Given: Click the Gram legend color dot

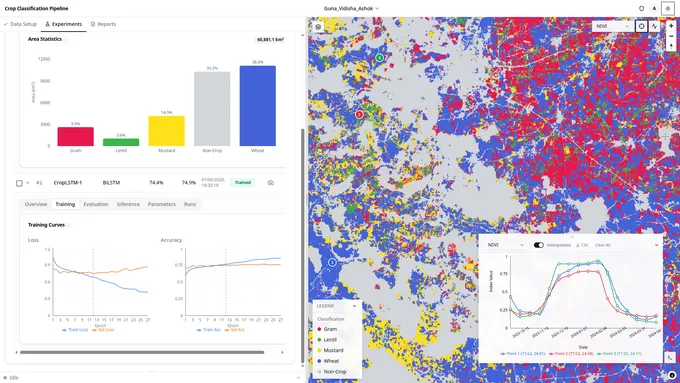Looking at the screenshot, I should [320, 329].
